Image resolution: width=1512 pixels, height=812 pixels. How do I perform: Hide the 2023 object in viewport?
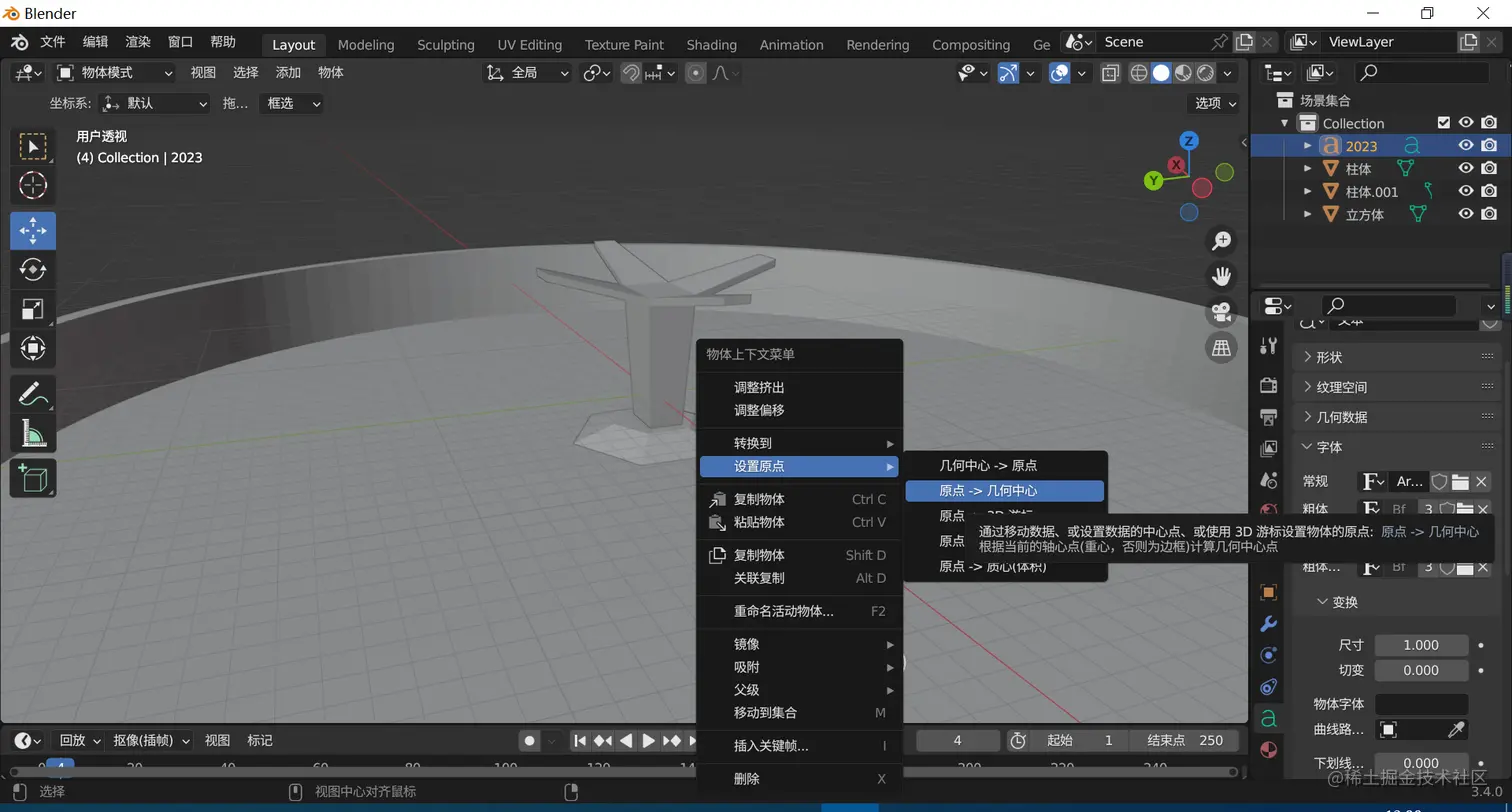1466,146
